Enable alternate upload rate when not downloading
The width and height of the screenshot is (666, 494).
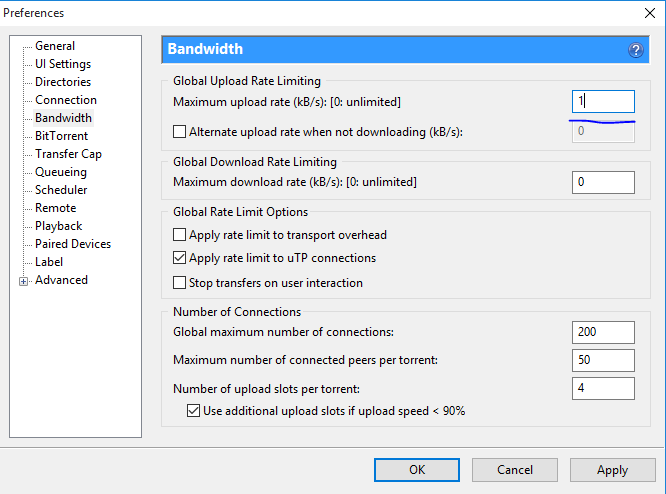tap(180, 131)
